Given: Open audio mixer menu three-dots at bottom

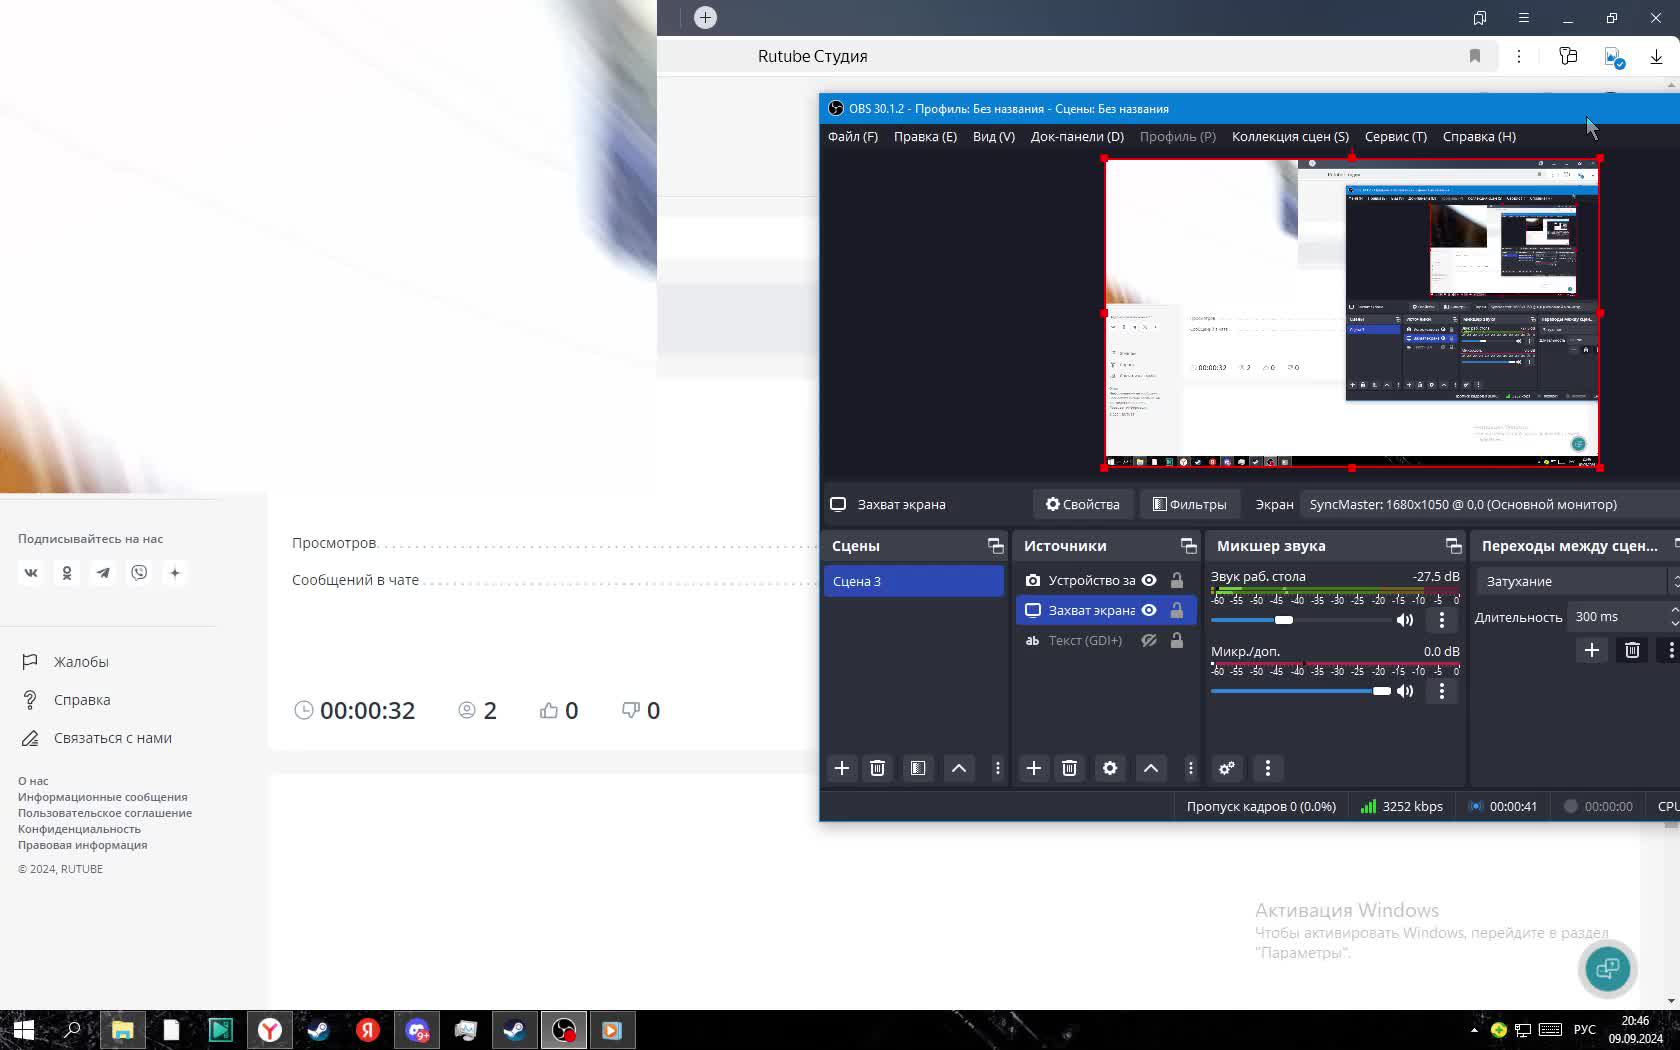Looking at the screenshot, I should tap(1268, 768).
